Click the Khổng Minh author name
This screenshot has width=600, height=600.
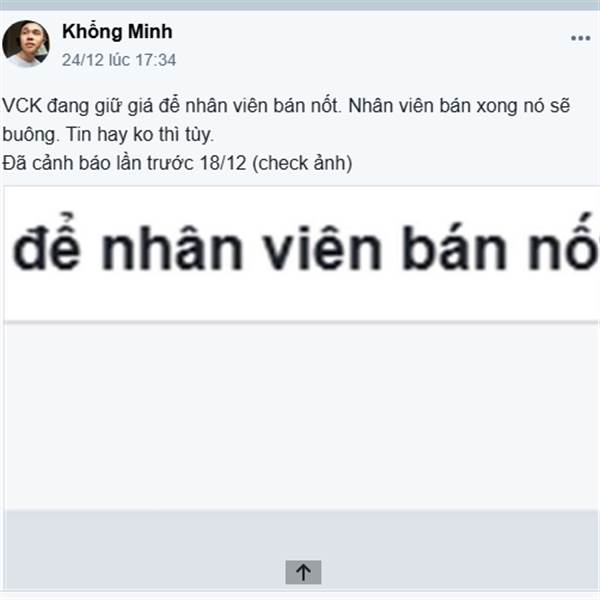117,31
